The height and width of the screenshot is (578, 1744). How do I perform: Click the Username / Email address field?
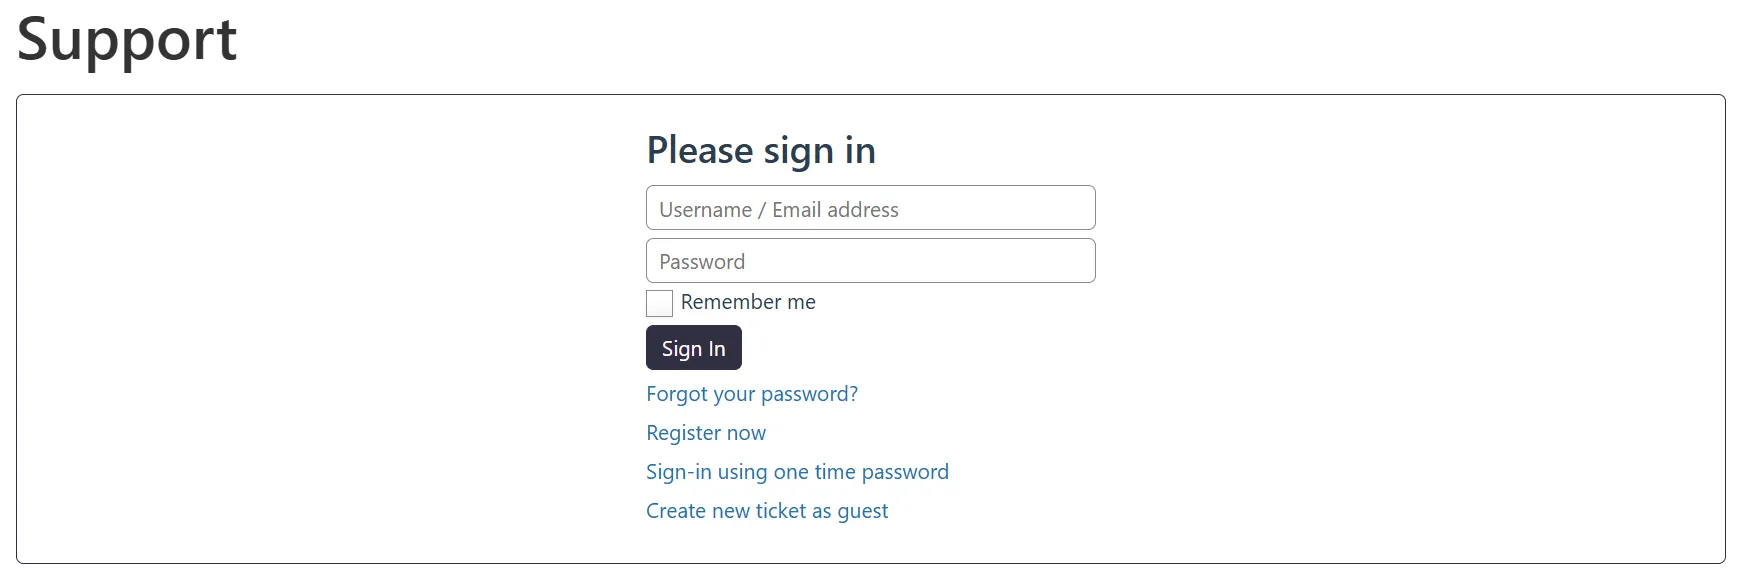(870, 208)
